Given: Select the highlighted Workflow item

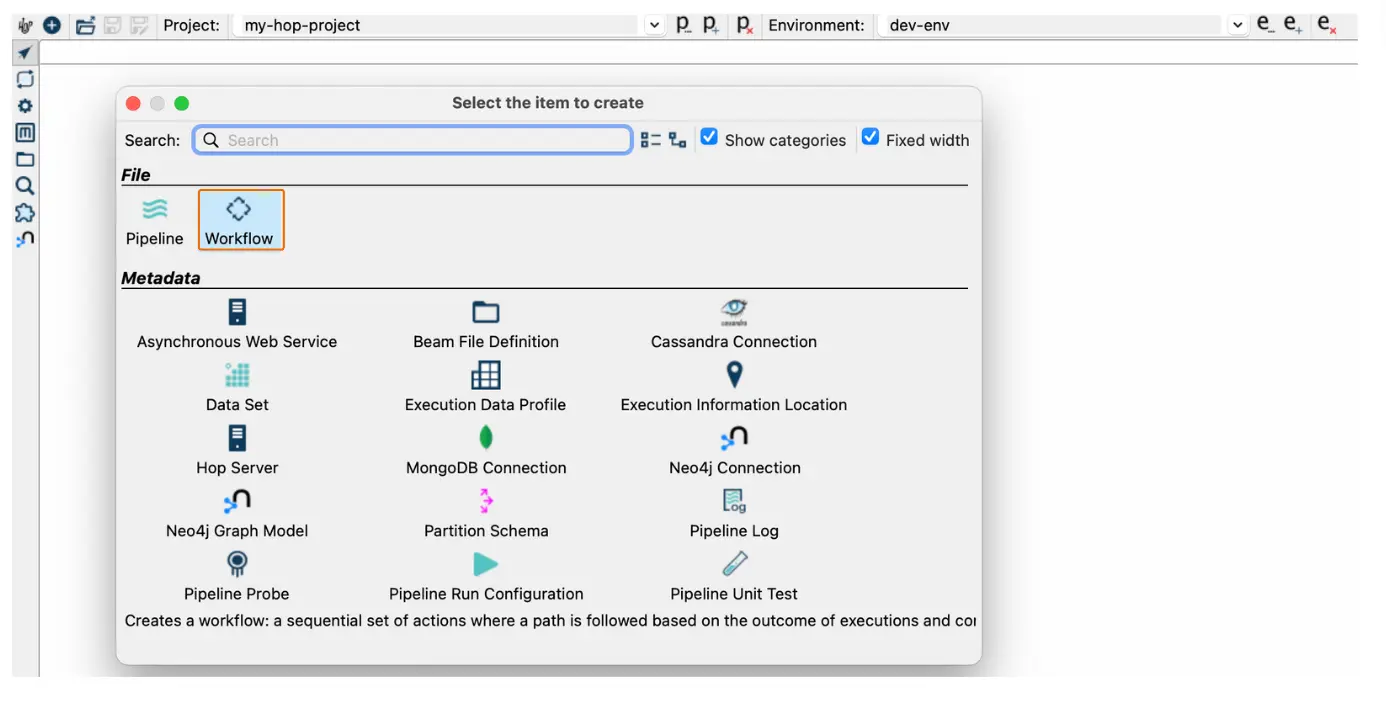Looking at the screenshot, I should (241, 220).
